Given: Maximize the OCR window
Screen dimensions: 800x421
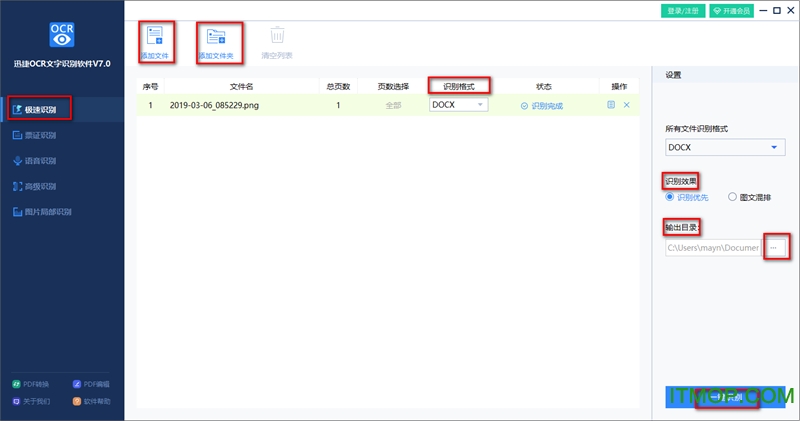Looking at the screenshot, I should [777, 10].
